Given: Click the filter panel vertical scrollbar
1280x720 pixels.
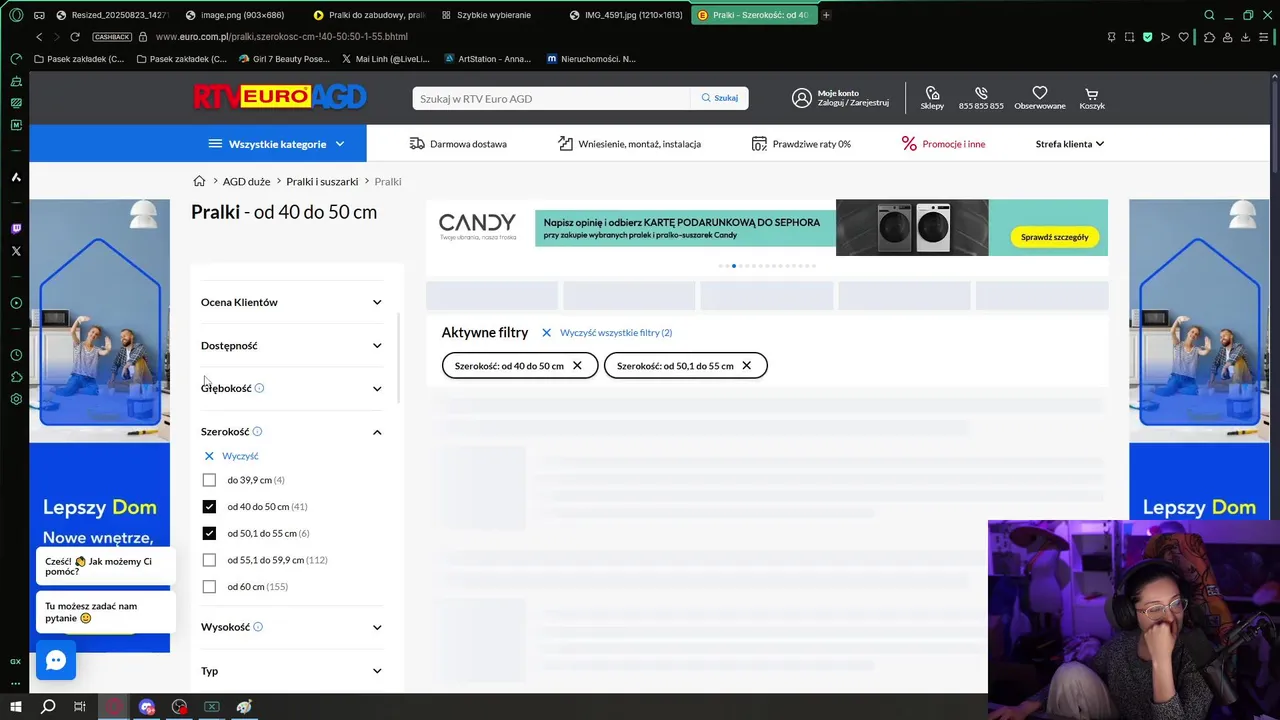Looking at the screenshot, I should [x=399, y=358].
